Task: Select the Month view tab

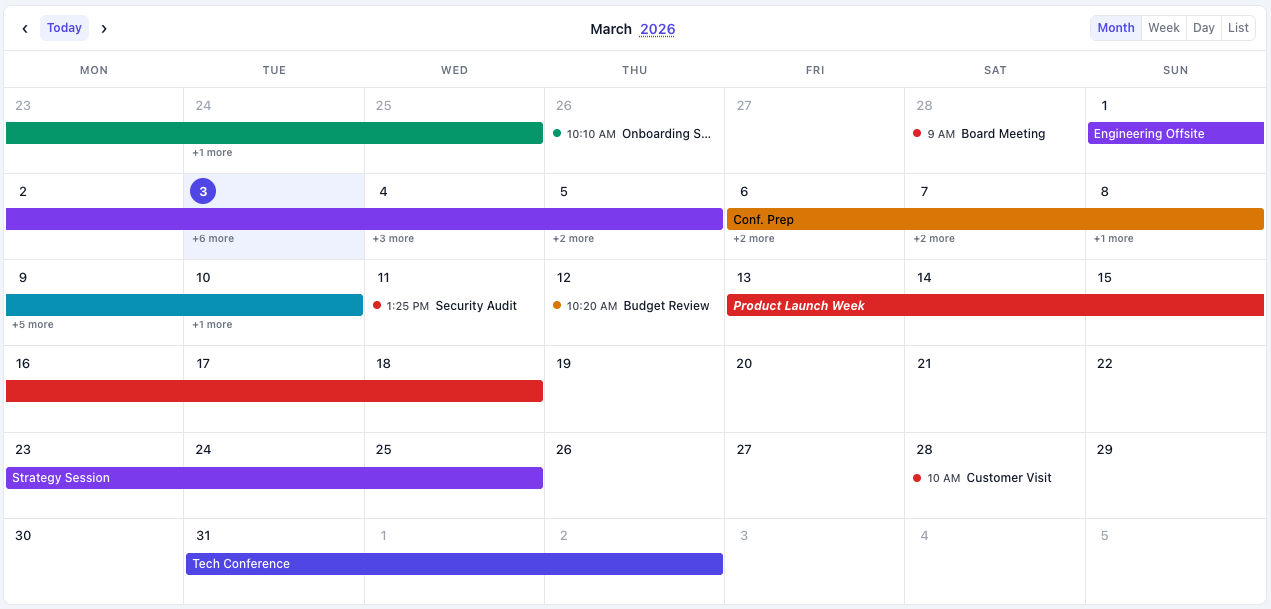Action: pyautogui.click(x=1115, y=27)
